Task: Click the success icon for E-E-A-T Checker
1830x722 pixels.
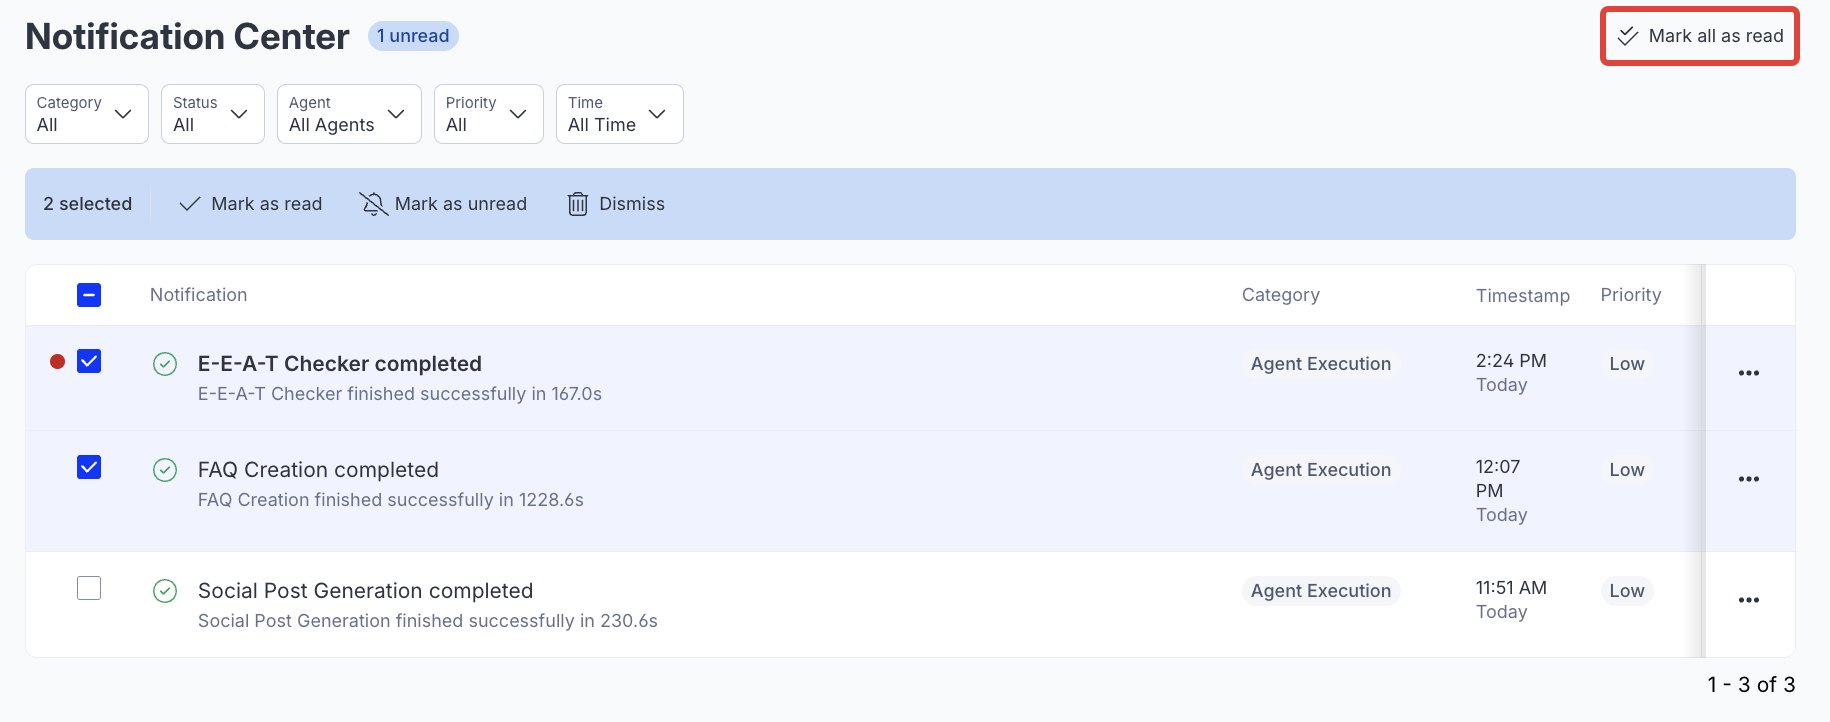Action: (165, 364)
